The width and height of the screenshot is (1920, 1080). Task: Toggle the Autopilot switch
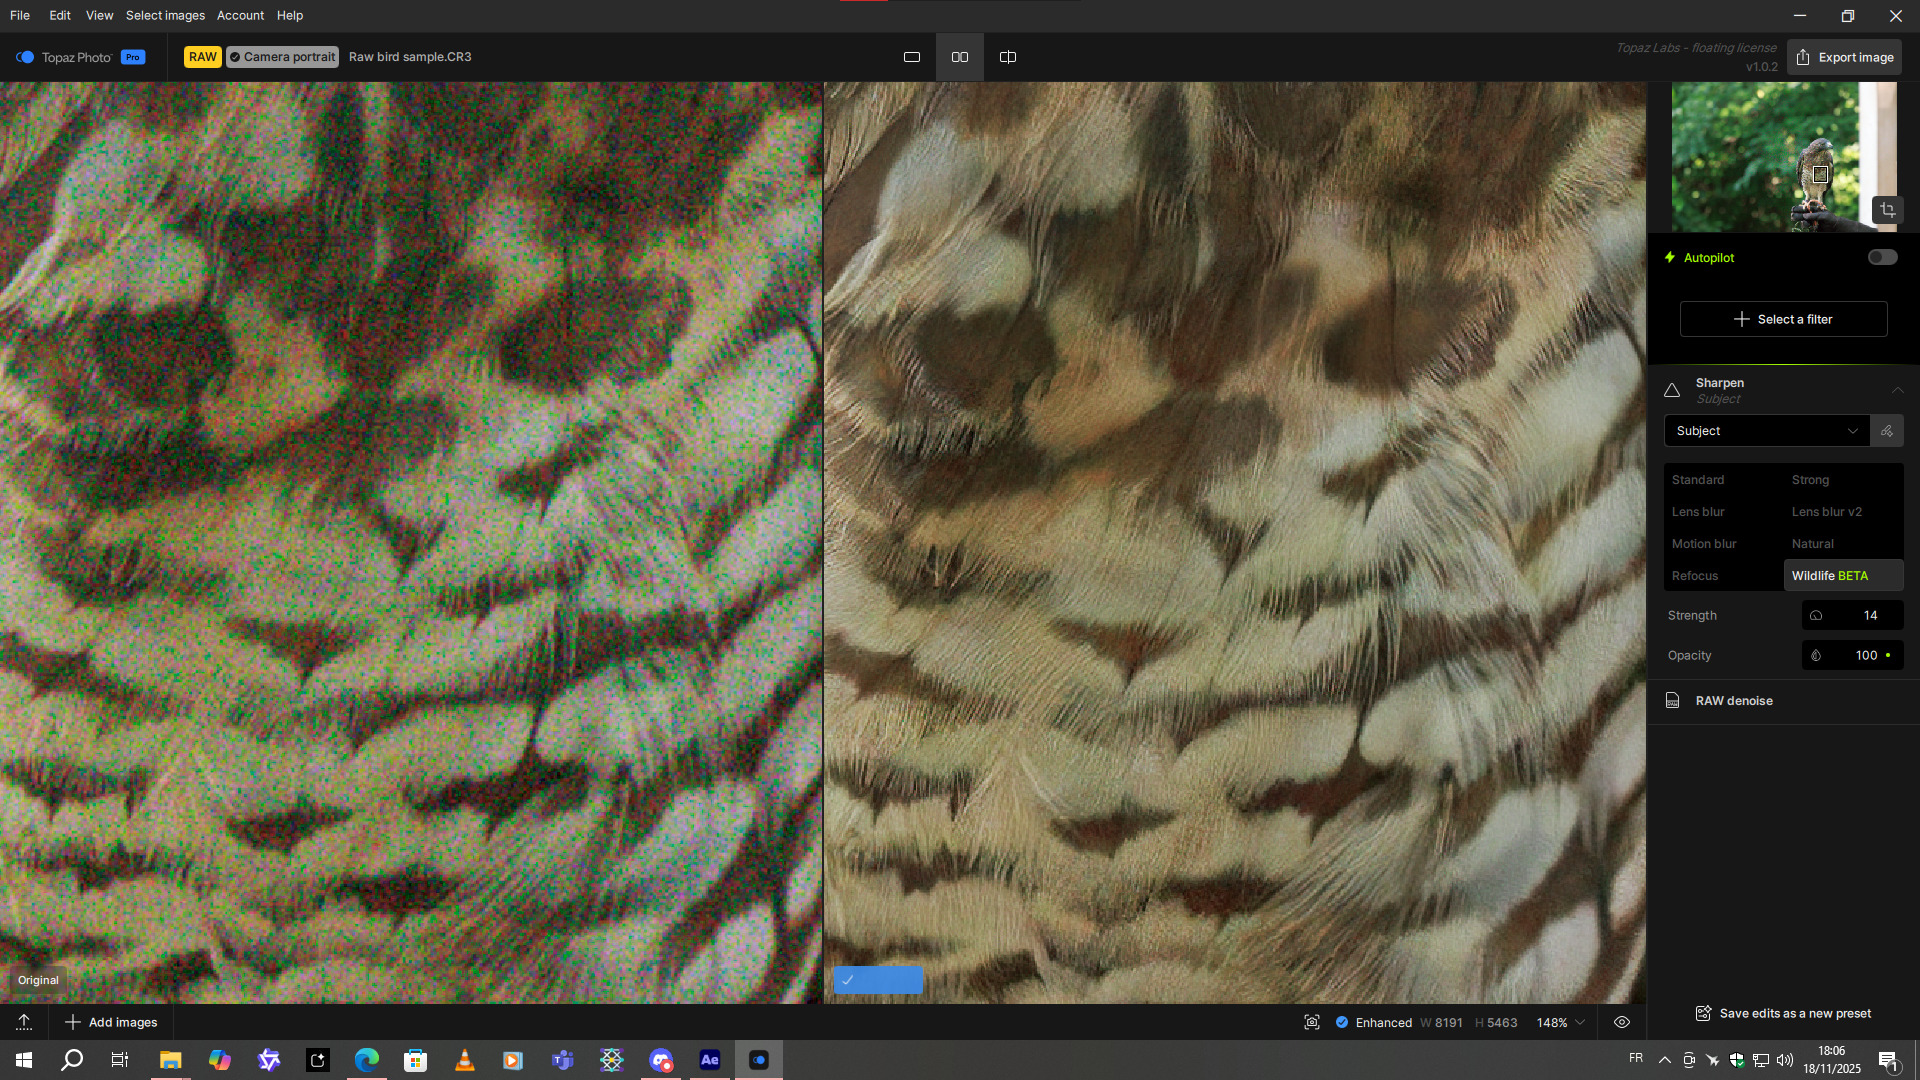coord(1882,258)
